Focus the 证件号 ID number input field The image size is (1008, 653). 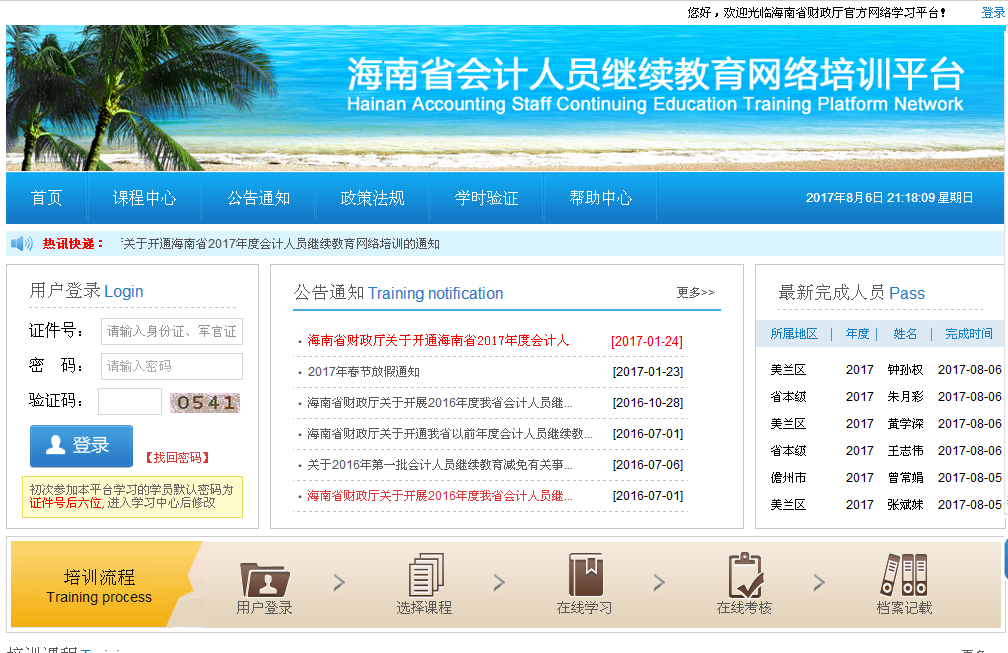click(171, 331)
